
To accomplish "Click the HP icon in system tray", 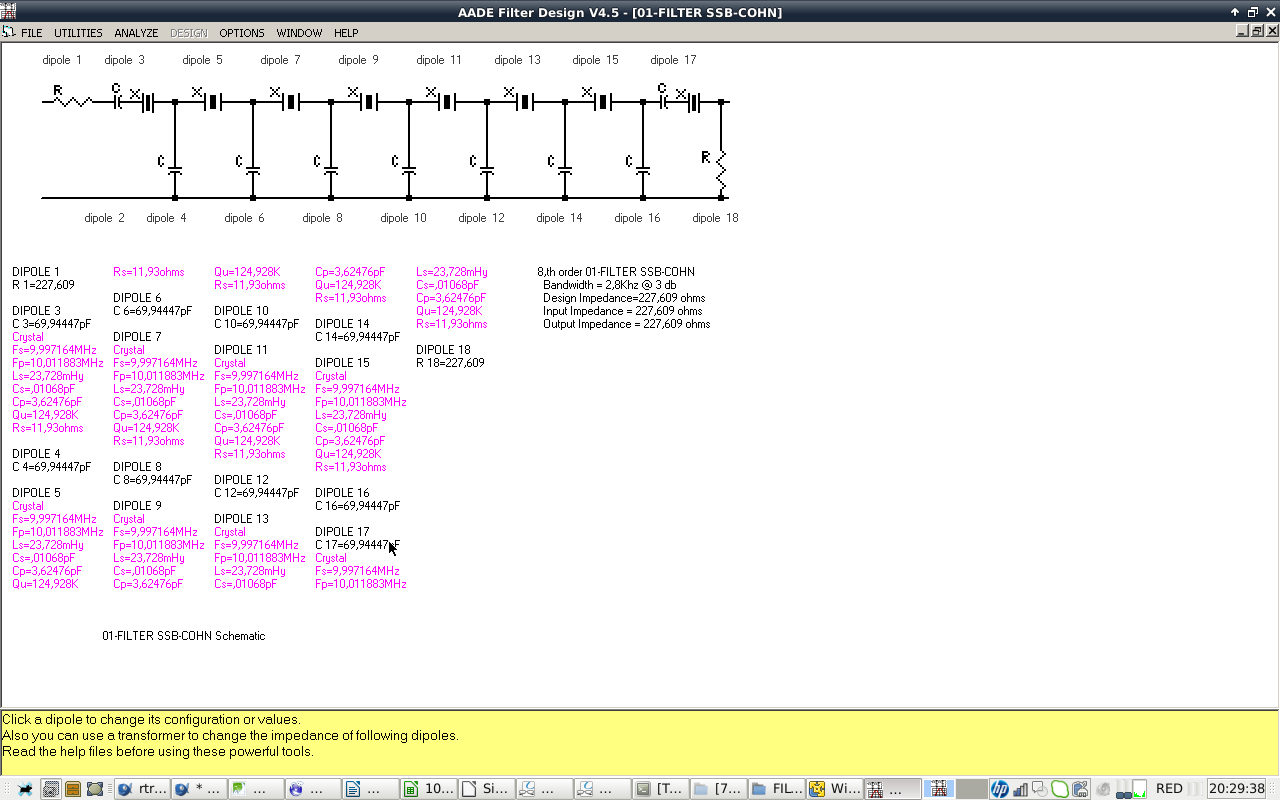I will point(999,788).
